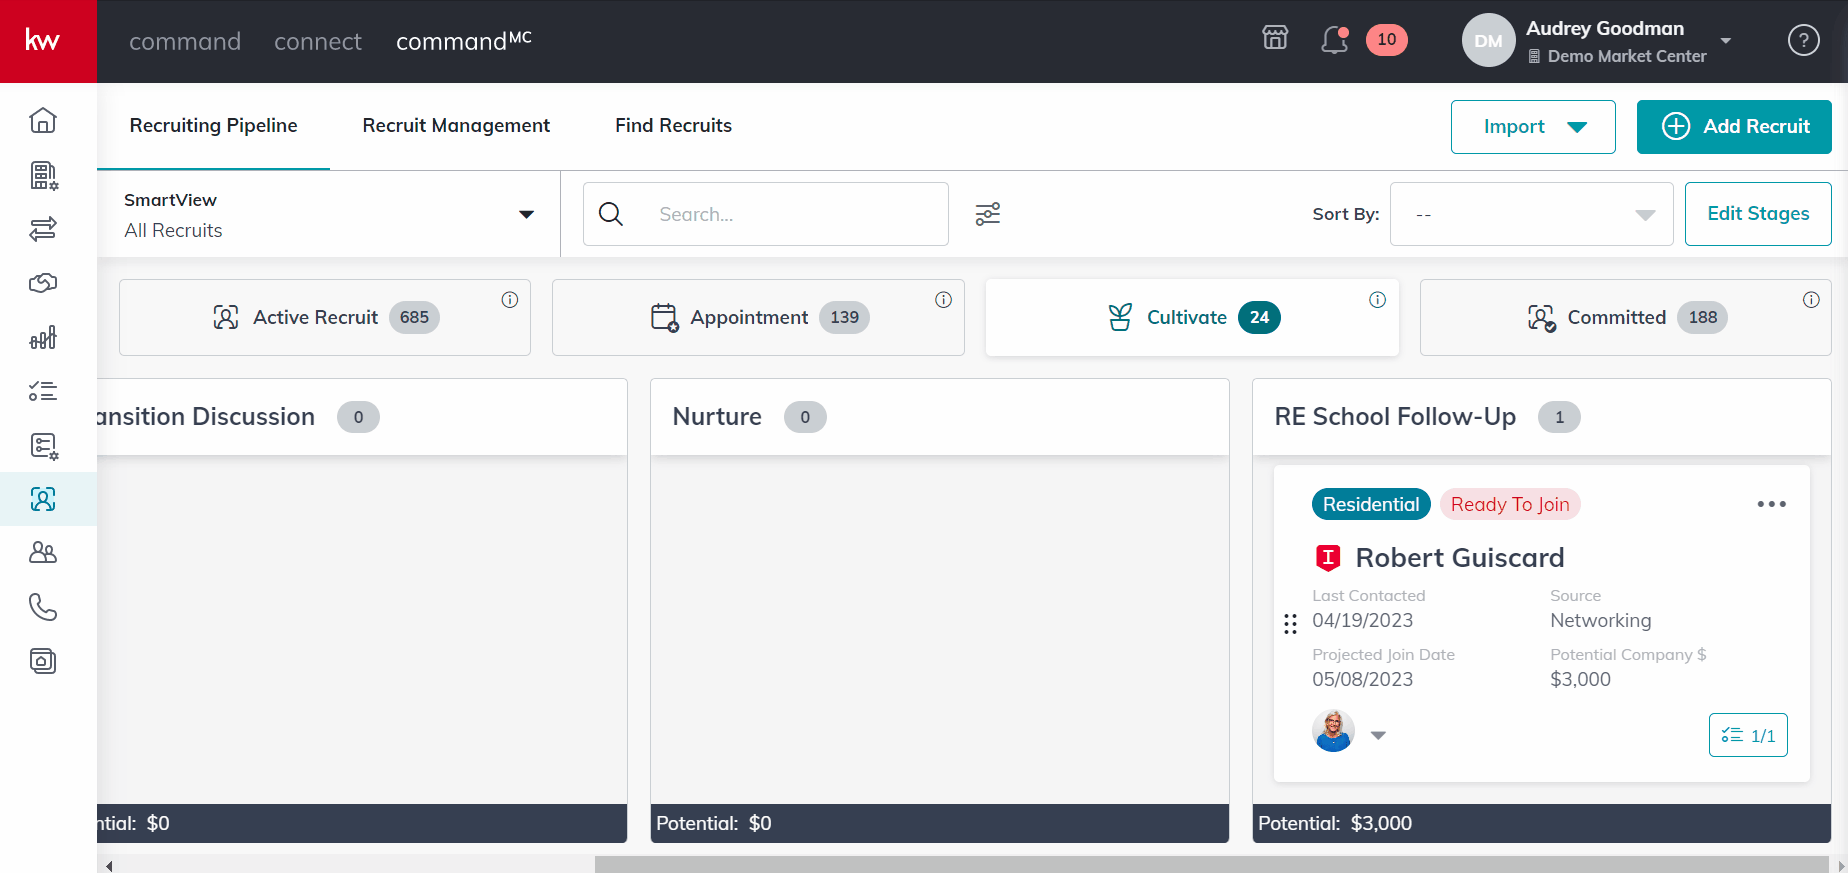Screen dimensions: 1848x873
Task: Click the projected join date 05/08/2023
Action: point(1362,679)
